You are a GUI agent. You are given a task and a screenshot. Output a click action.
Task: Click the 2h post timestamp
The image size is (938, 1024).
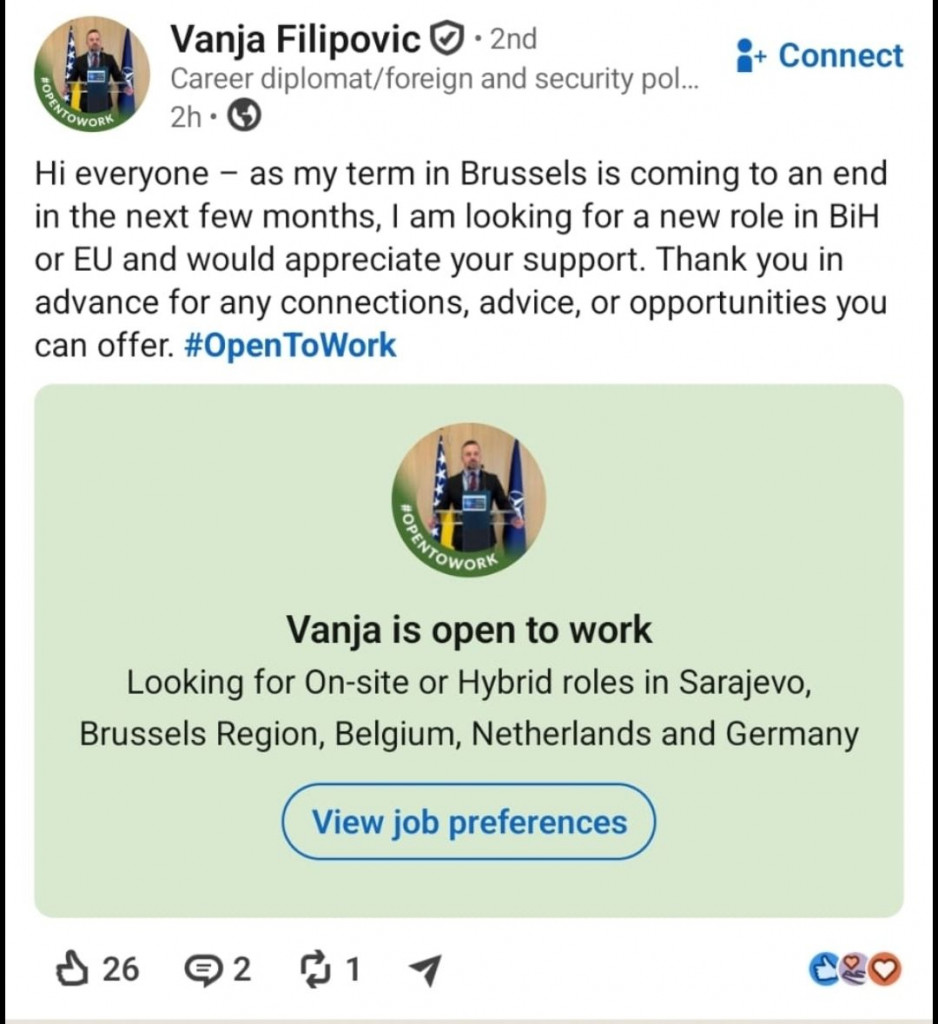pos(186,117)
